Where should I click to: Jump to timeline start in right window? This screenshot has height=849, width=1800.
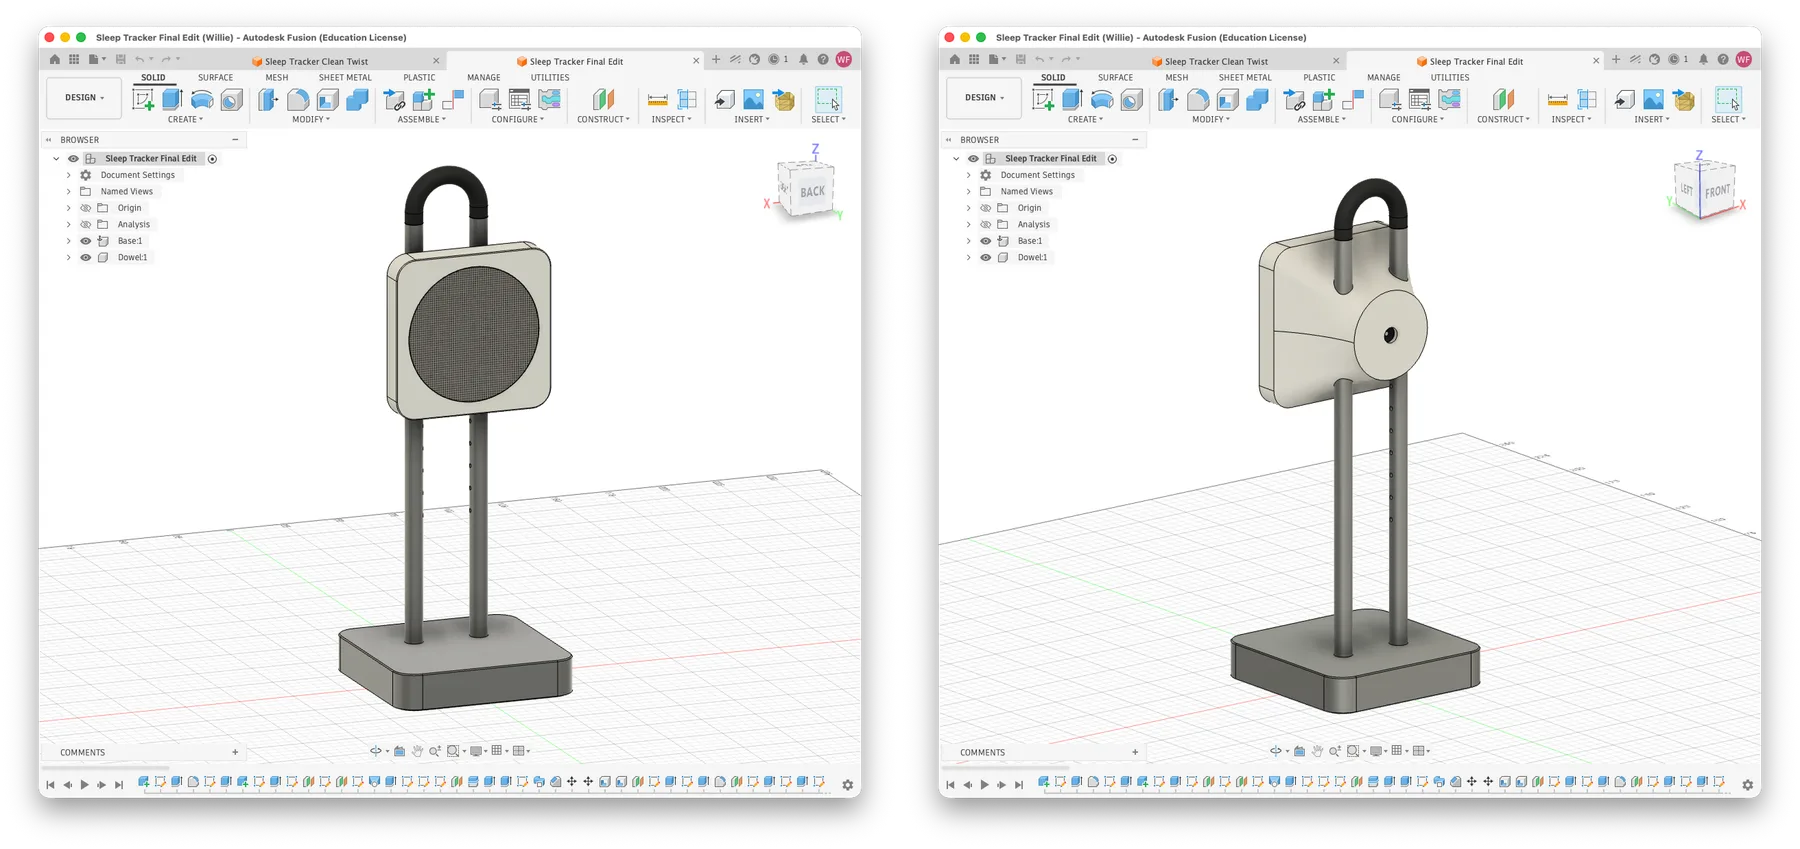950,785
